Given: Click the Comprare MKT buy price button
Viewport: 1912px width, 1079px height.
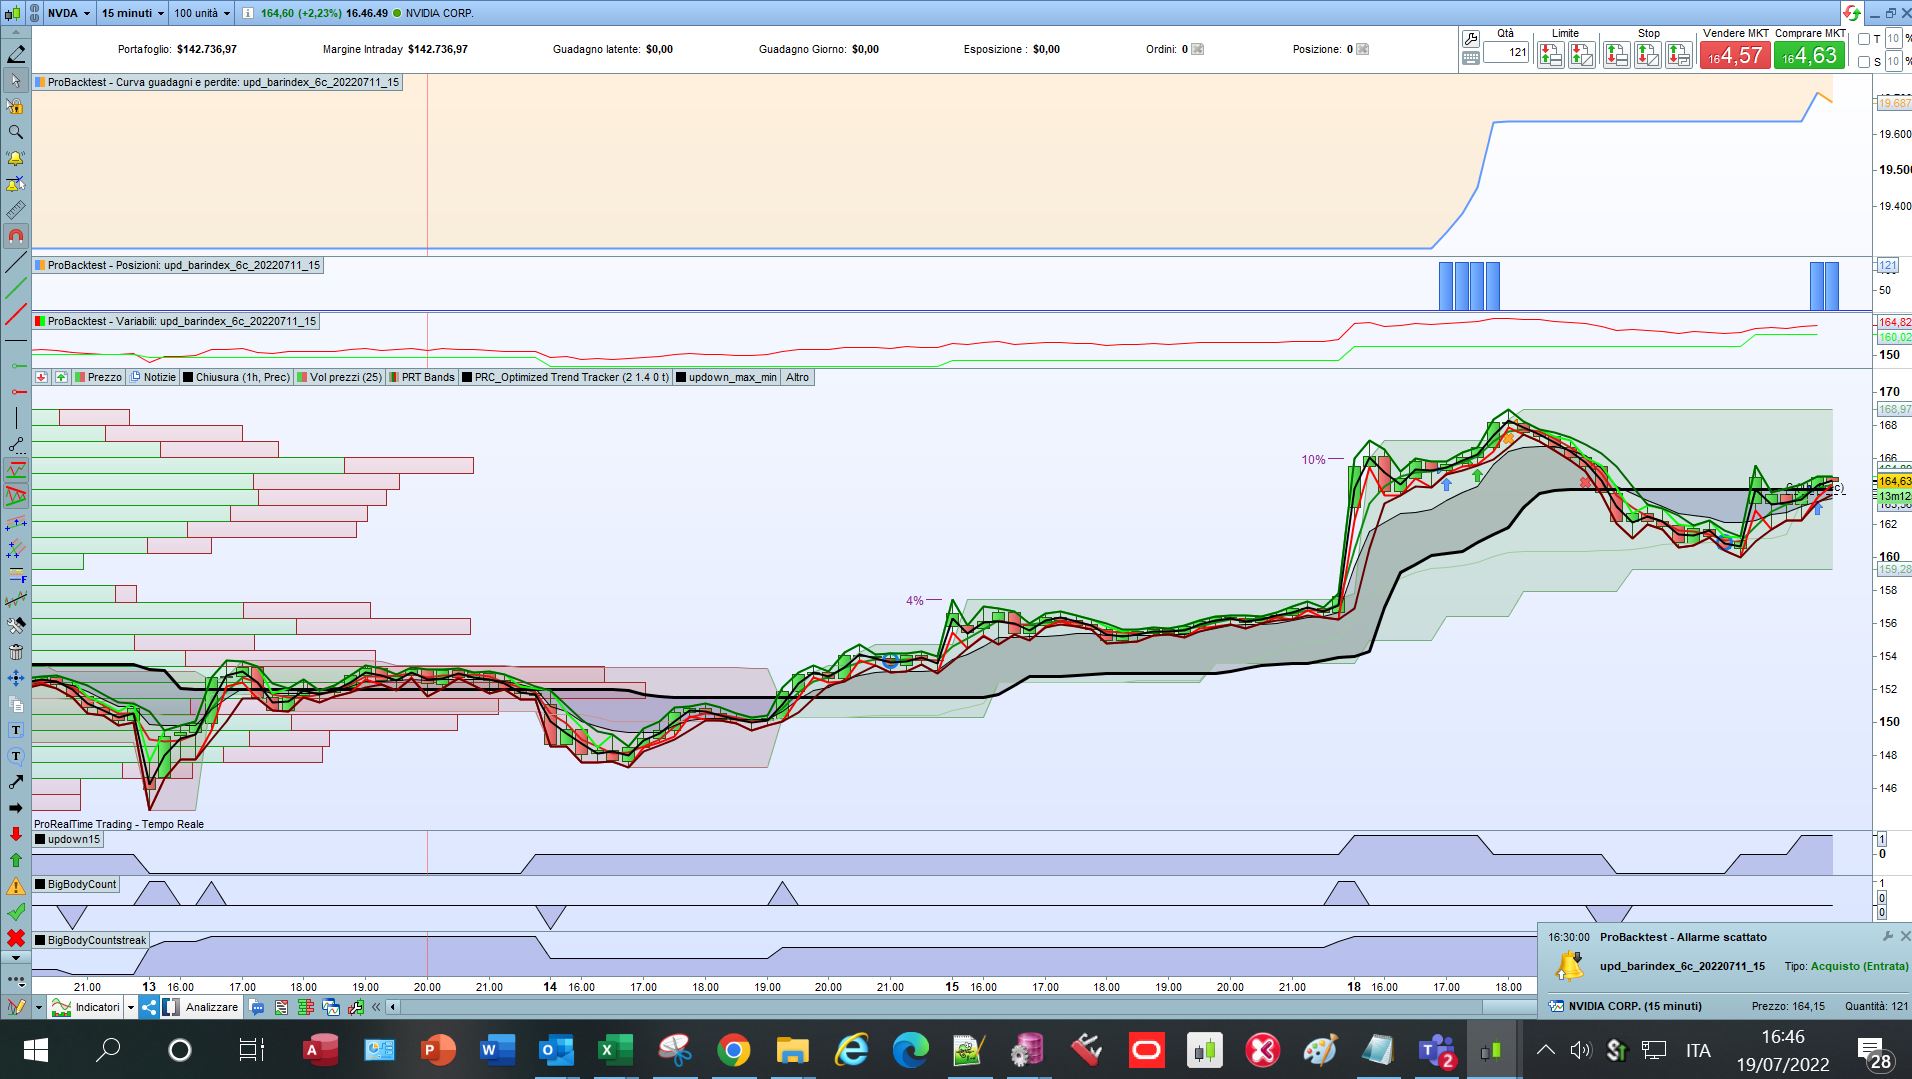Looking at the screenshot, I should [x=1810, y=55].
